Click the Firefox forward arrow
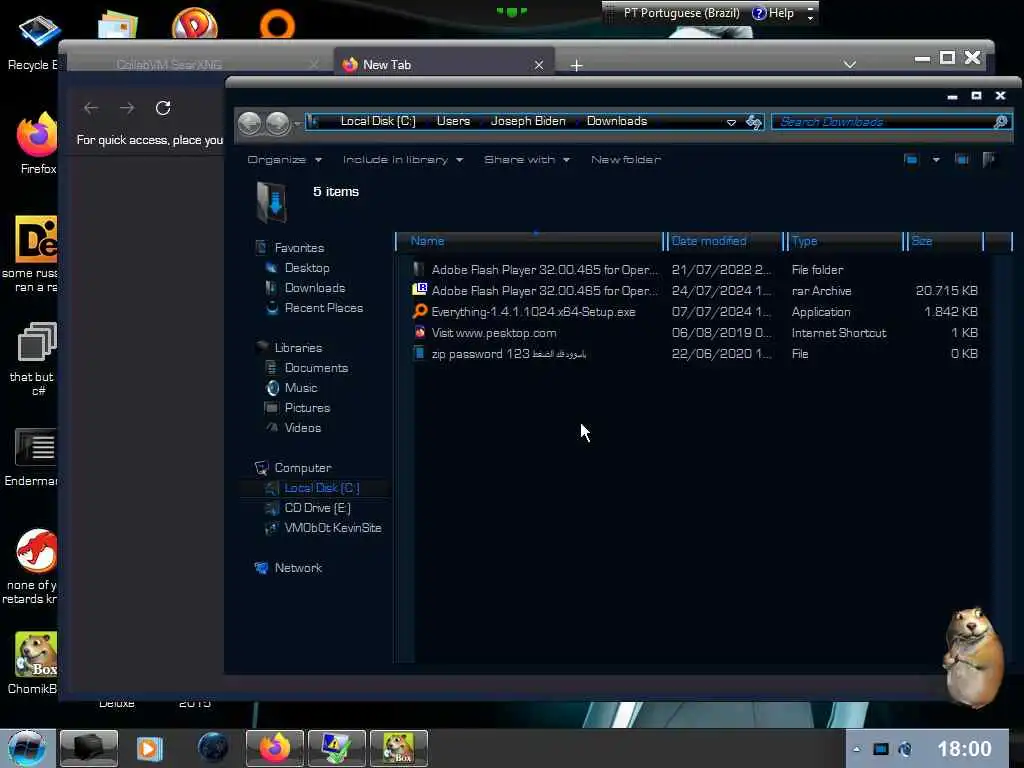 click(x=127, y=108)
